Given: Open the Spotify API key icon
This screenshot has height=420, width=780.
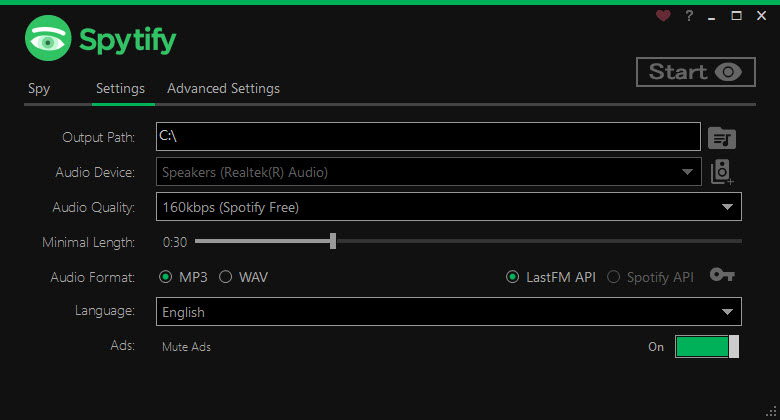Looking at the screenshot, I should (x=722, y=275).
